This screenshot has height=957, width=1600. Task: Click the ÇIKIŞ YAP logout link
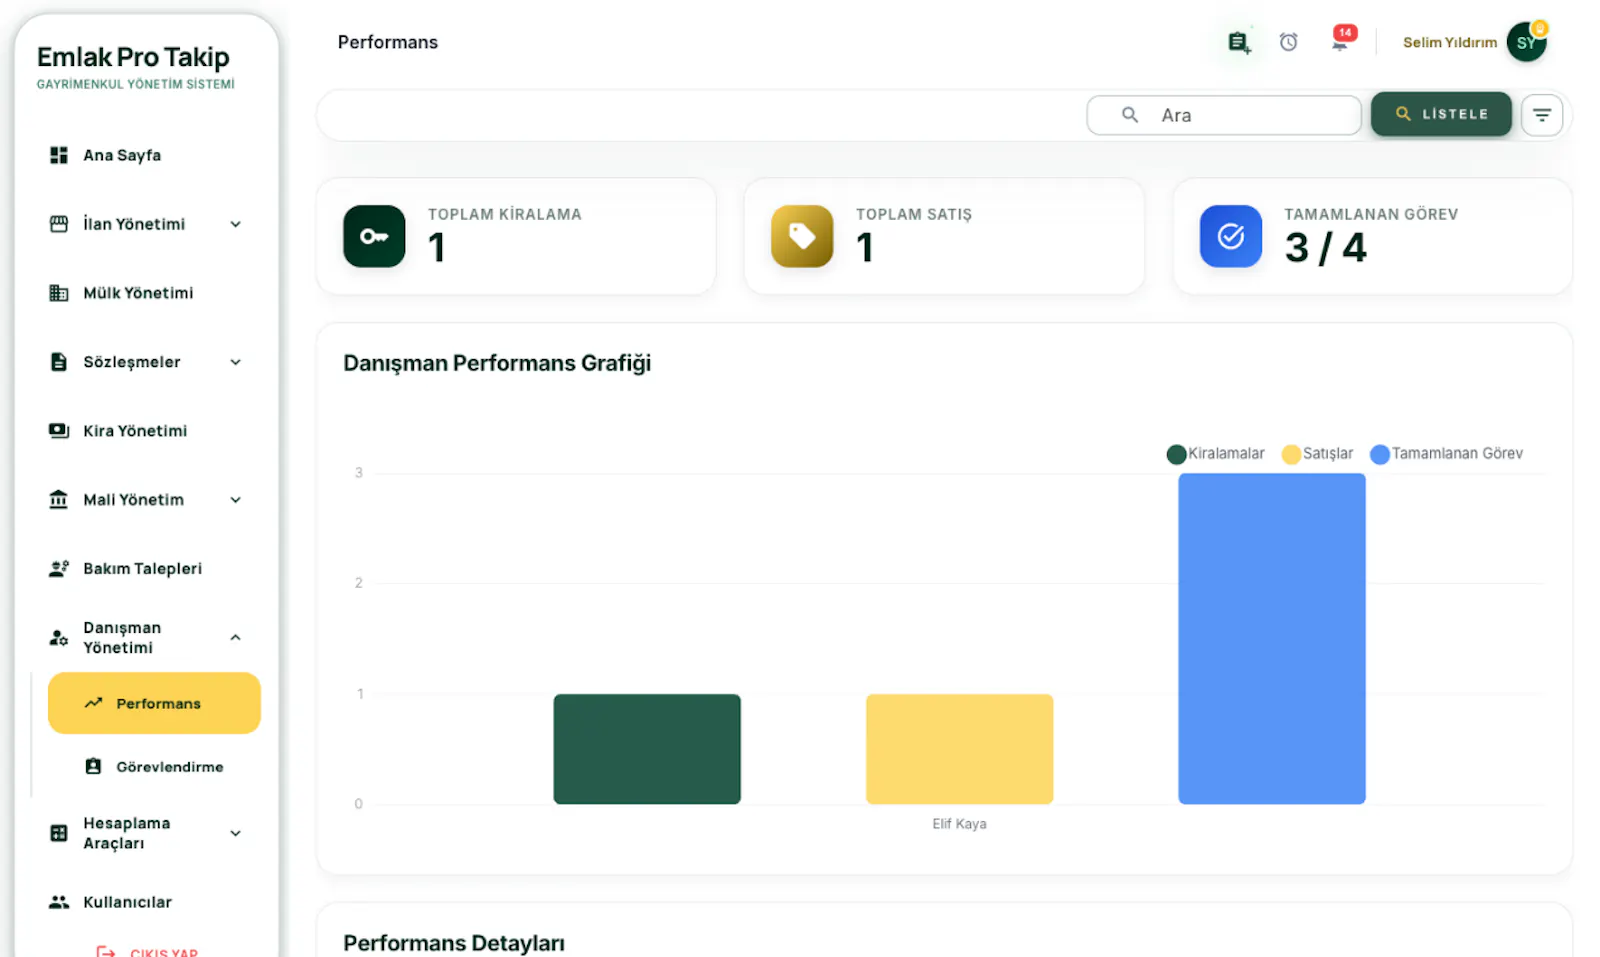[x=147, y=952]
